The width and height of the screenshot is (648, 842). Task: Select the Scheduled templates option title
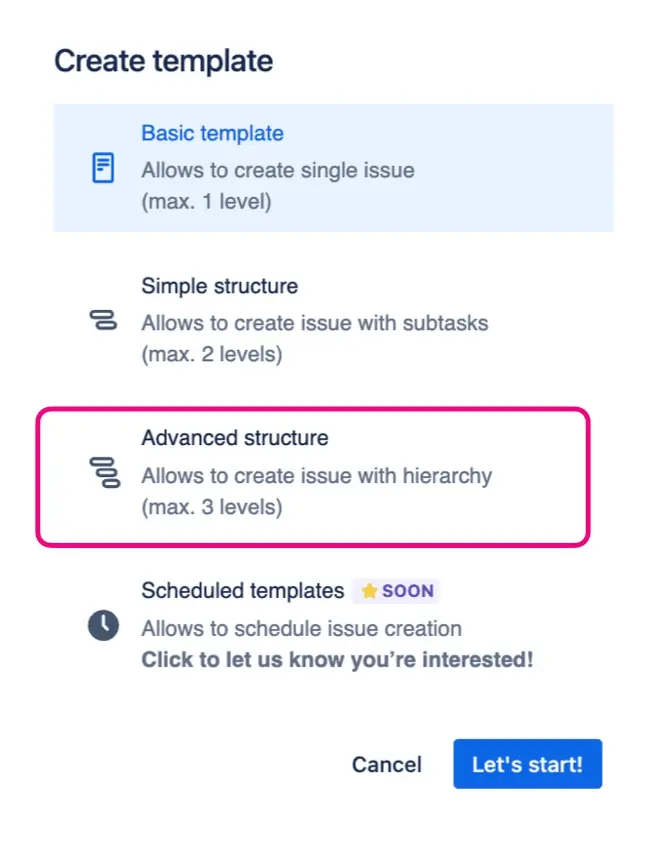pyautogui.click(x=242, y=591)
